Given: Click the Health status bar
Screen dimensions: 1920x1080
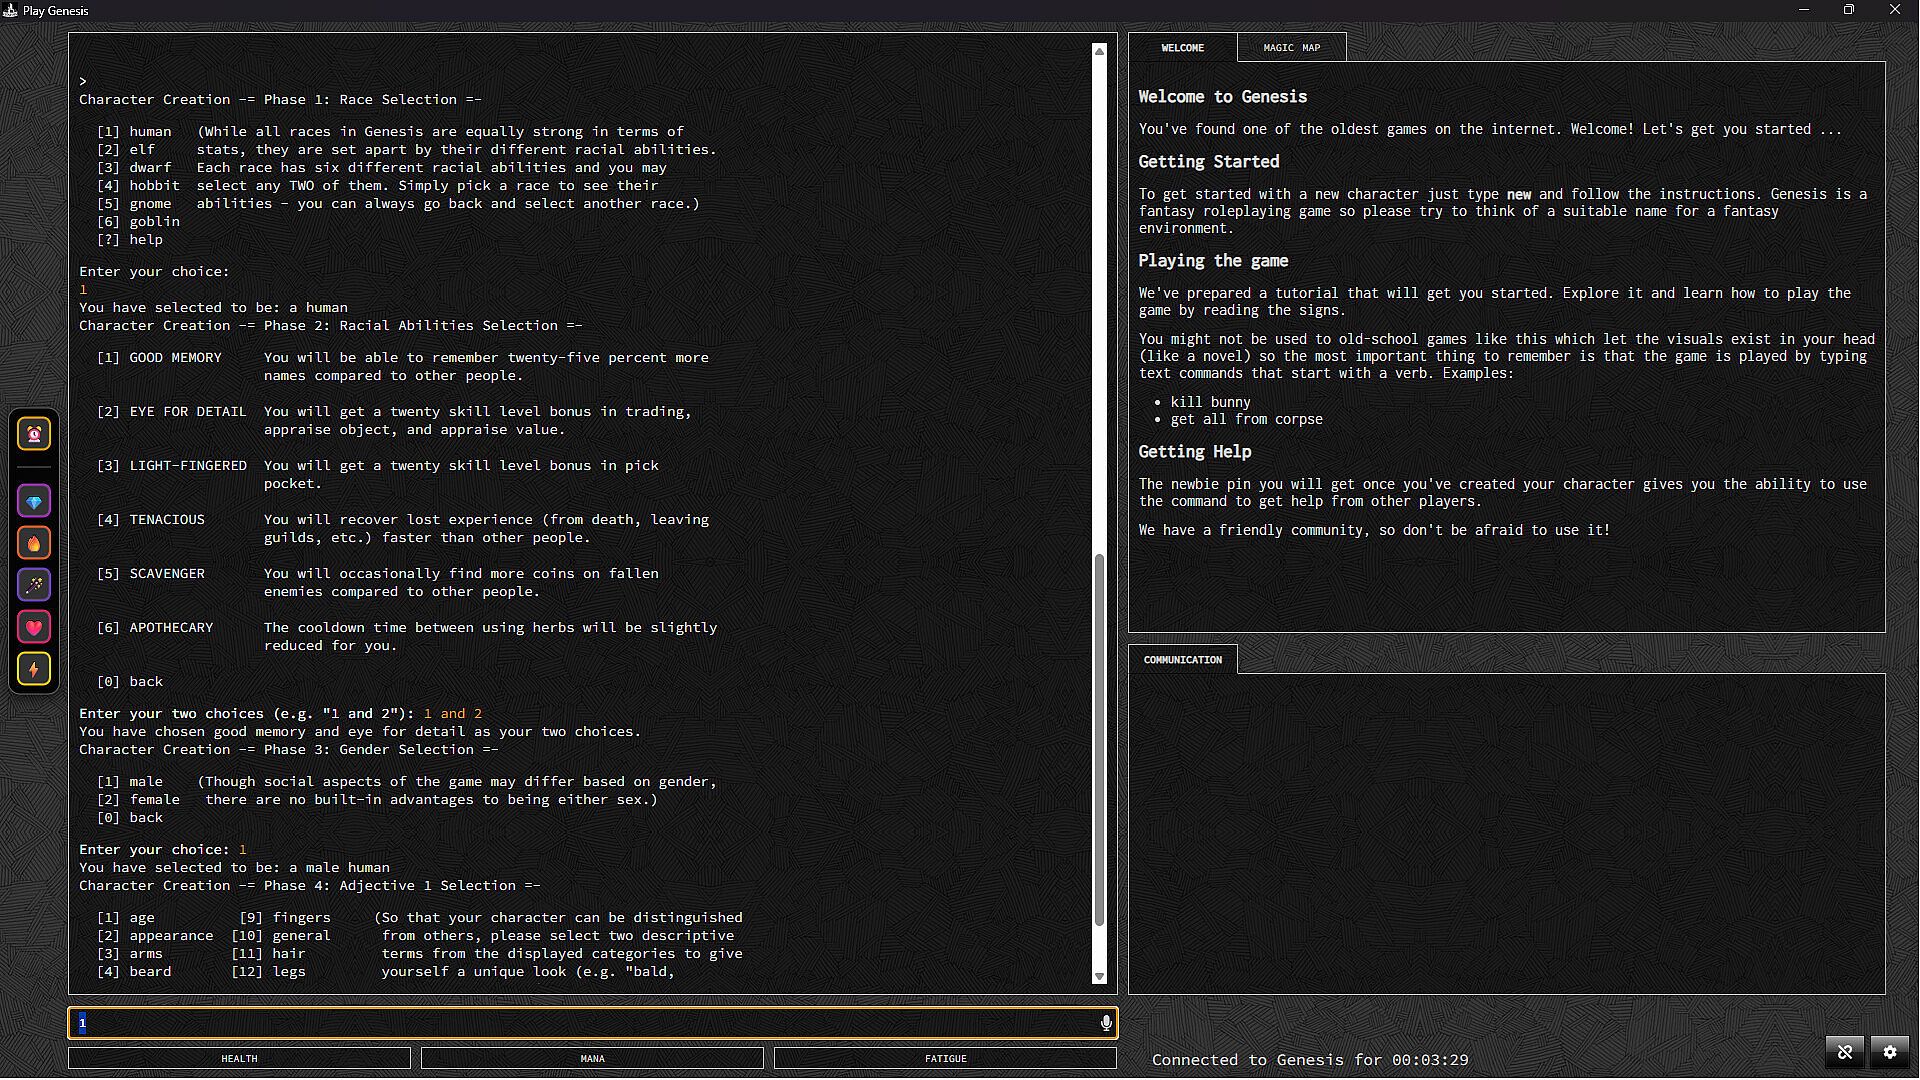Looking at the screenshot, I should pos(239,1058).
